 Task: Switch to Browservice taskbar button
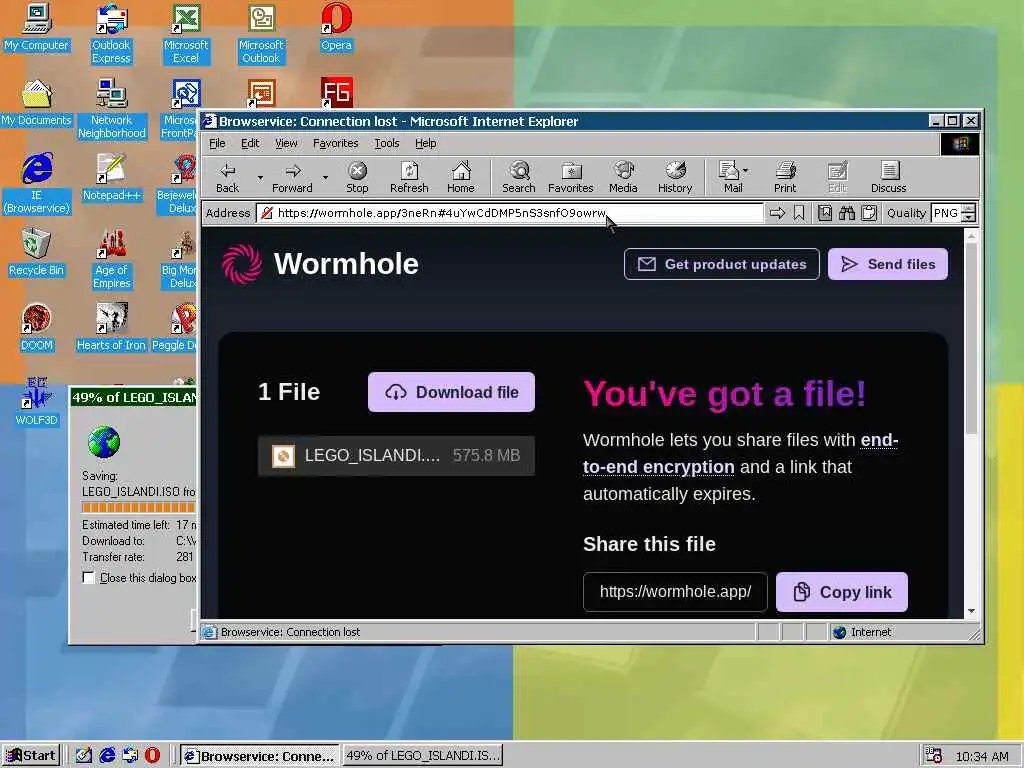pos(260,756)
